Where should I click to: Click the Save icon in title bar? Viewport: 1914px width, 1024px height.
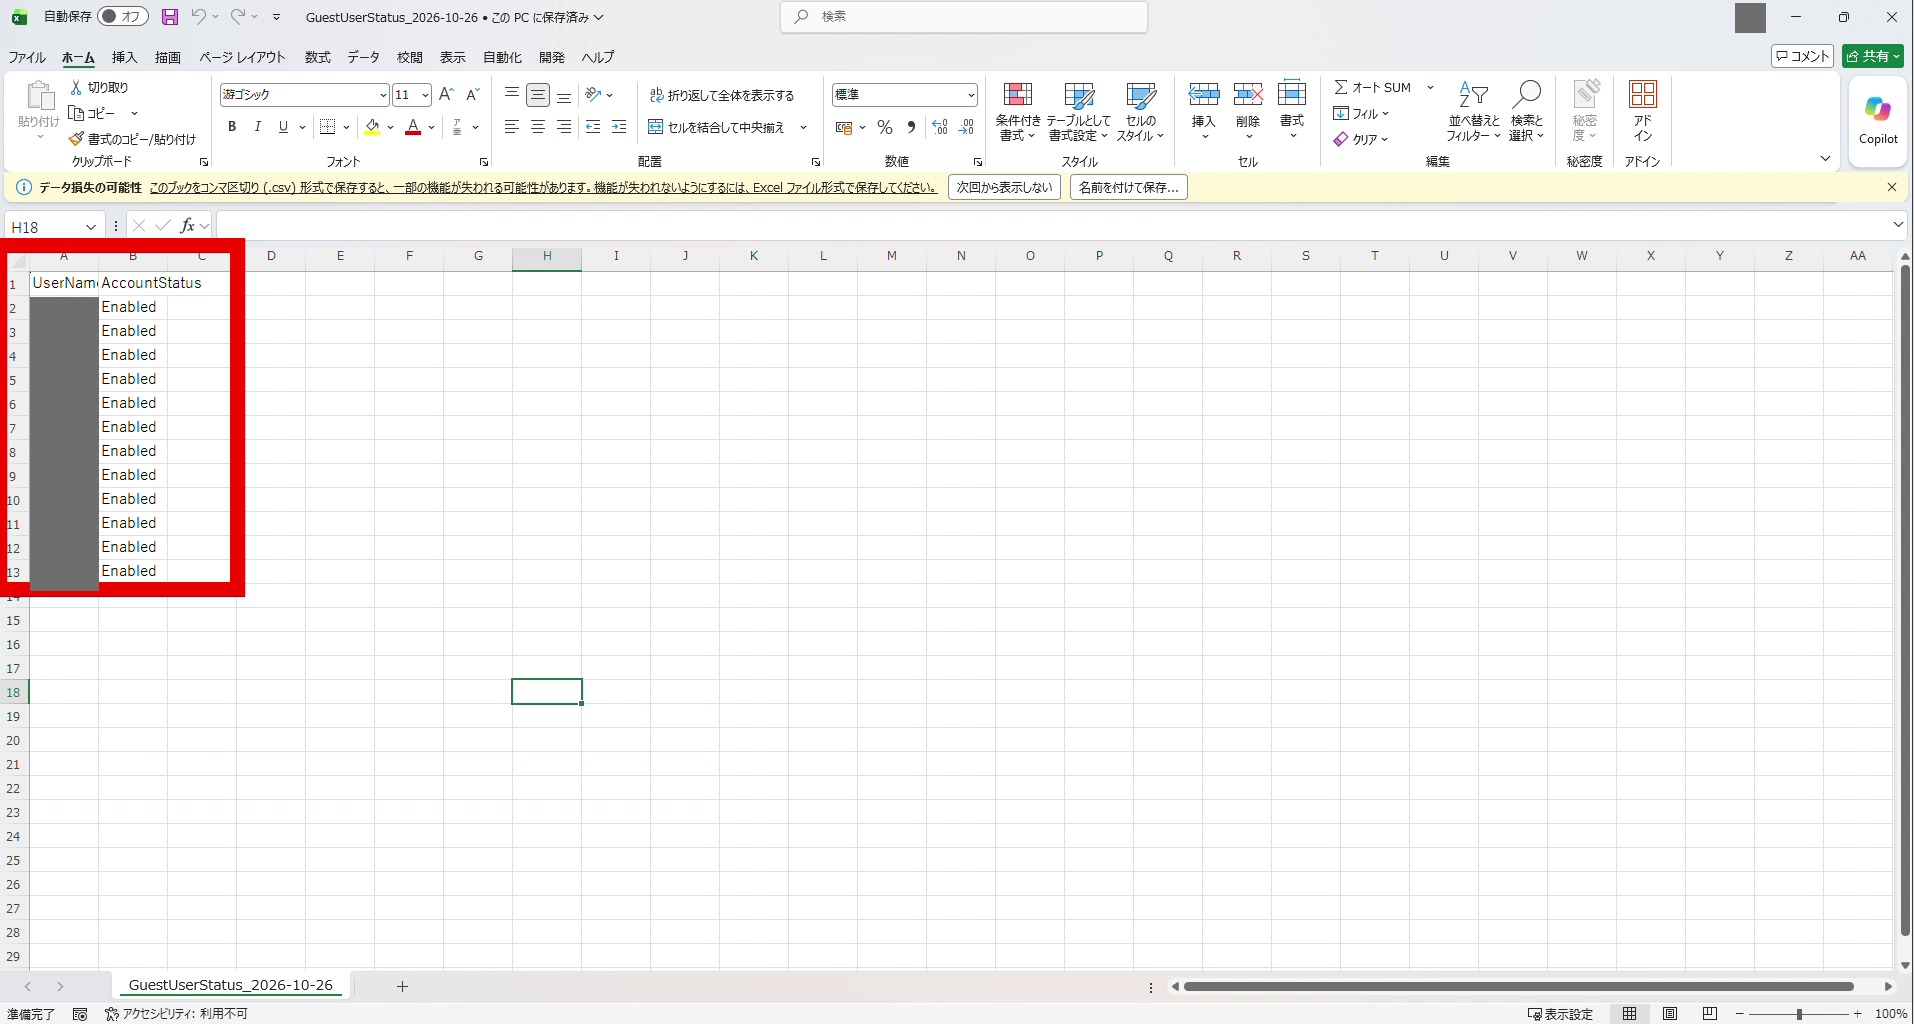point(170,17)
